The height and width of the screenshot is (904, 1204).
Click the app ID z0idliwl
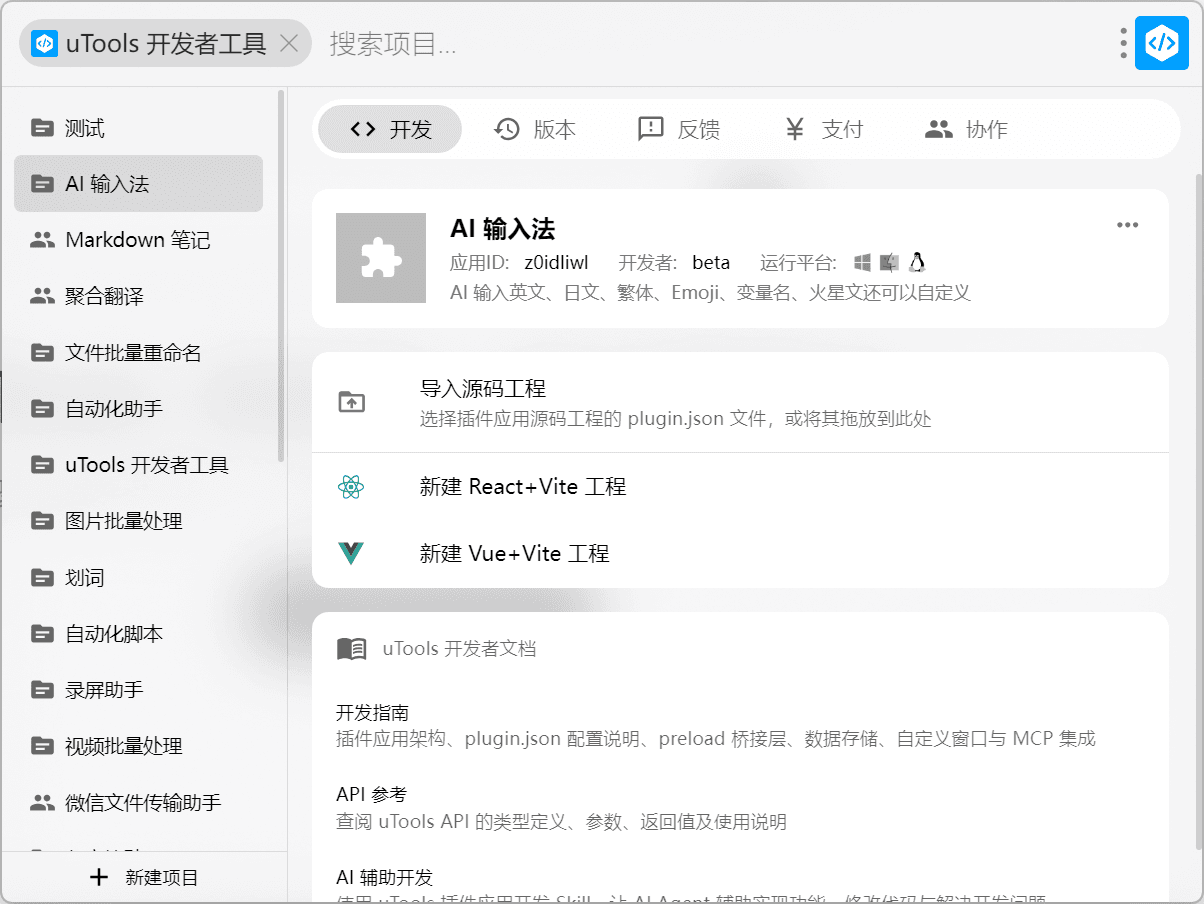click(556, 263)
